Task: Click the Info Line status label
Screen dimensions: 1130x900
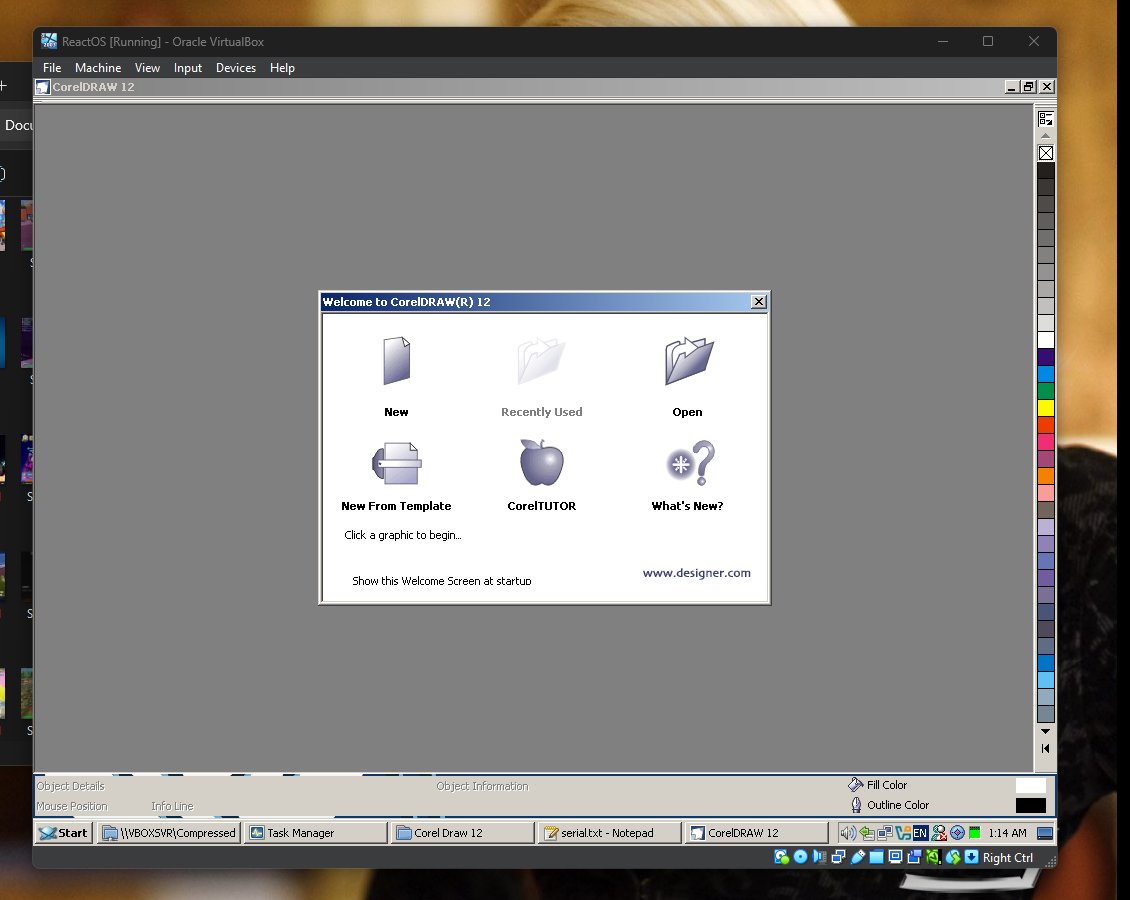Action: [172, 806]
